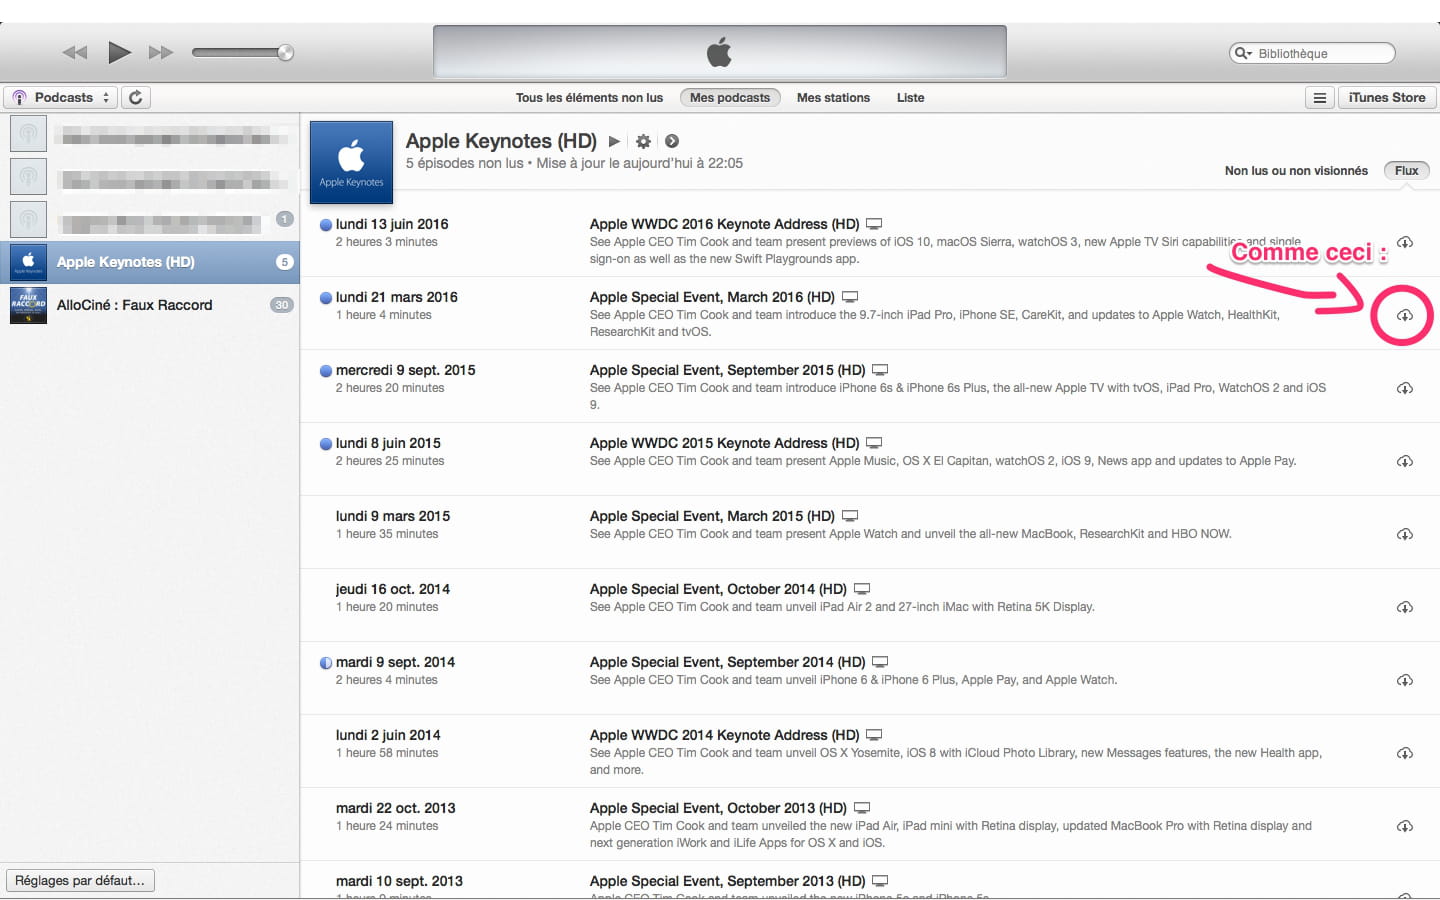Click video icon beside WWDC 2015 Keynote

tap(874, 443)
